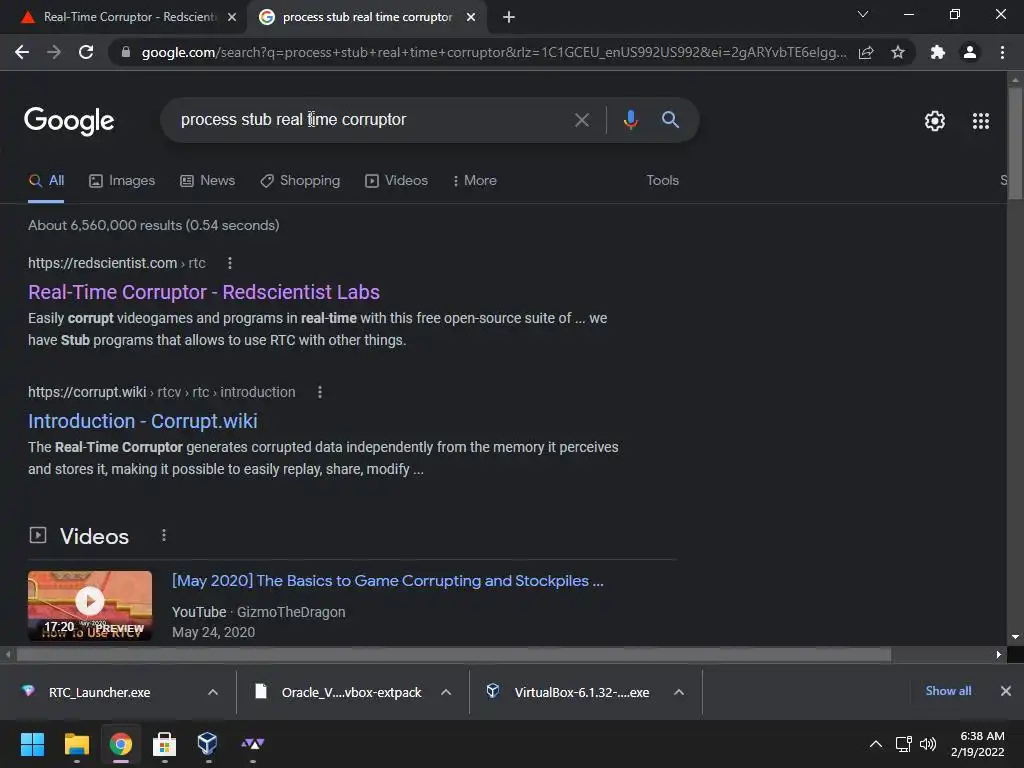1024x768 pixels.
Task: Open options for corrupt.wiki result
Action: [319, 392]
